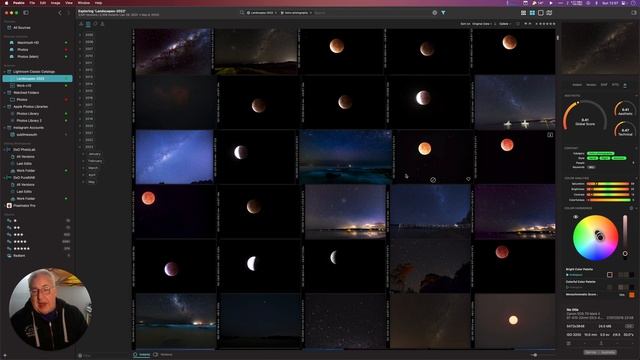The width and height of the screenshot is (640, 360).
Task: Open the Window menu
Action: coord(84,3)
